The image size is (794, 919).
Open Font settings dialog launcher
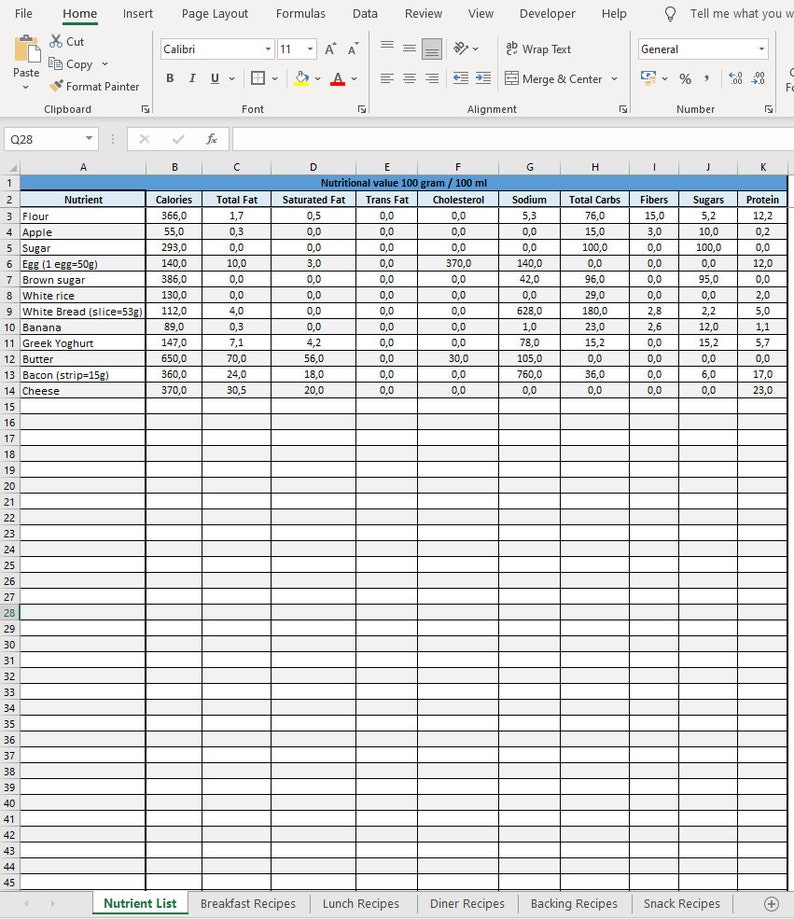point(362,109)
